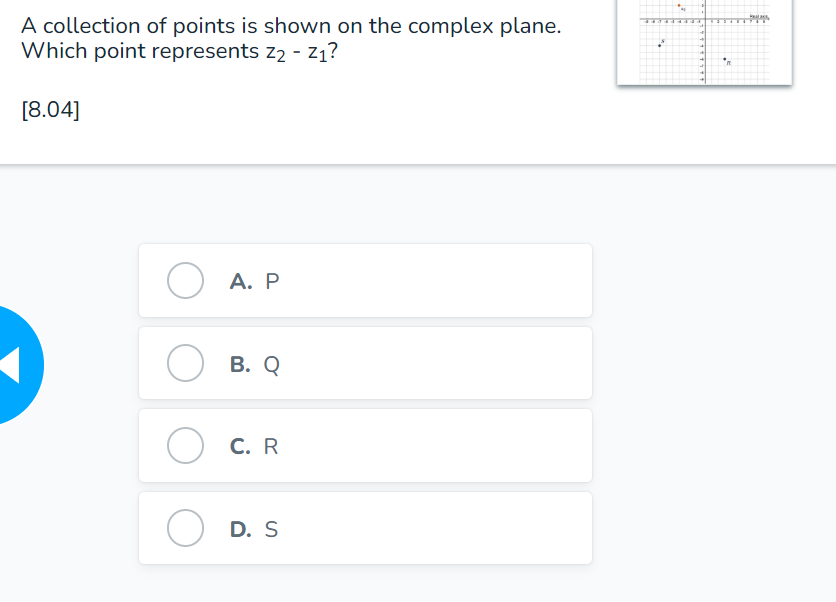Click the point labeled S on the graph
Screen dimensions: 836x602
click(x=659, y=45)
